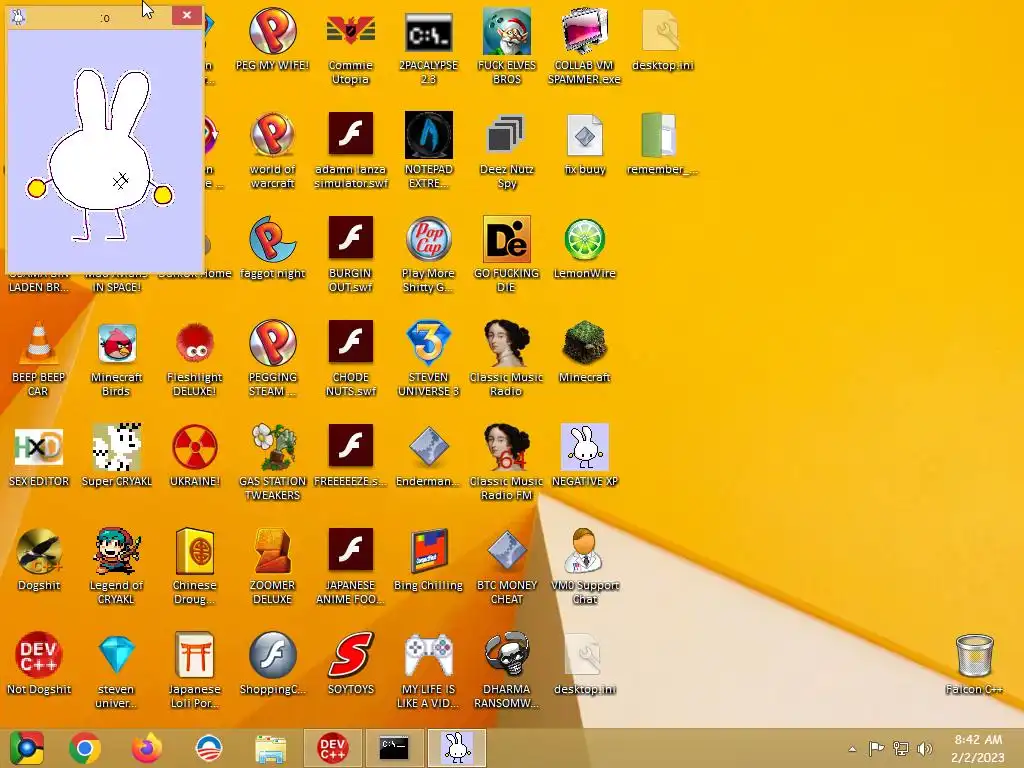The image size is (1024, 768).
Task: Open the UKRAINE! radiation icon
Action: click(195, 447)
